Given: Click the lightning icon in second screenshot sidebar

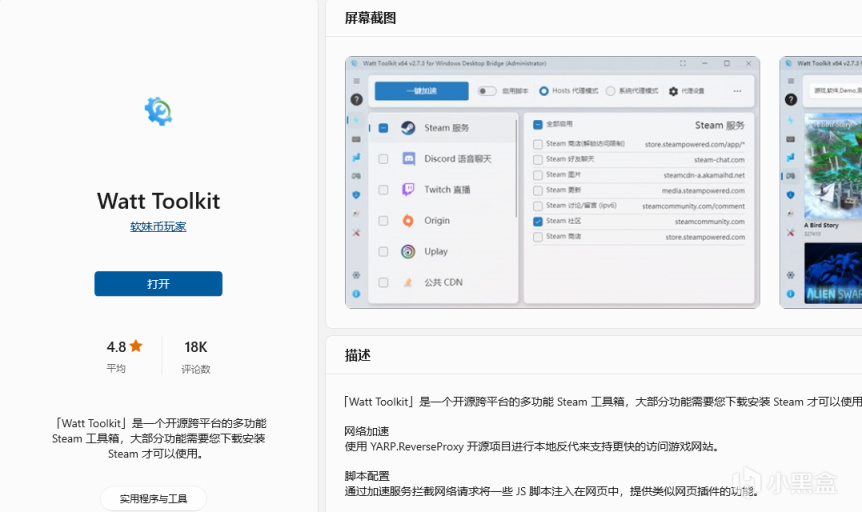Looking at the screenshot, I should click(791, 120).
